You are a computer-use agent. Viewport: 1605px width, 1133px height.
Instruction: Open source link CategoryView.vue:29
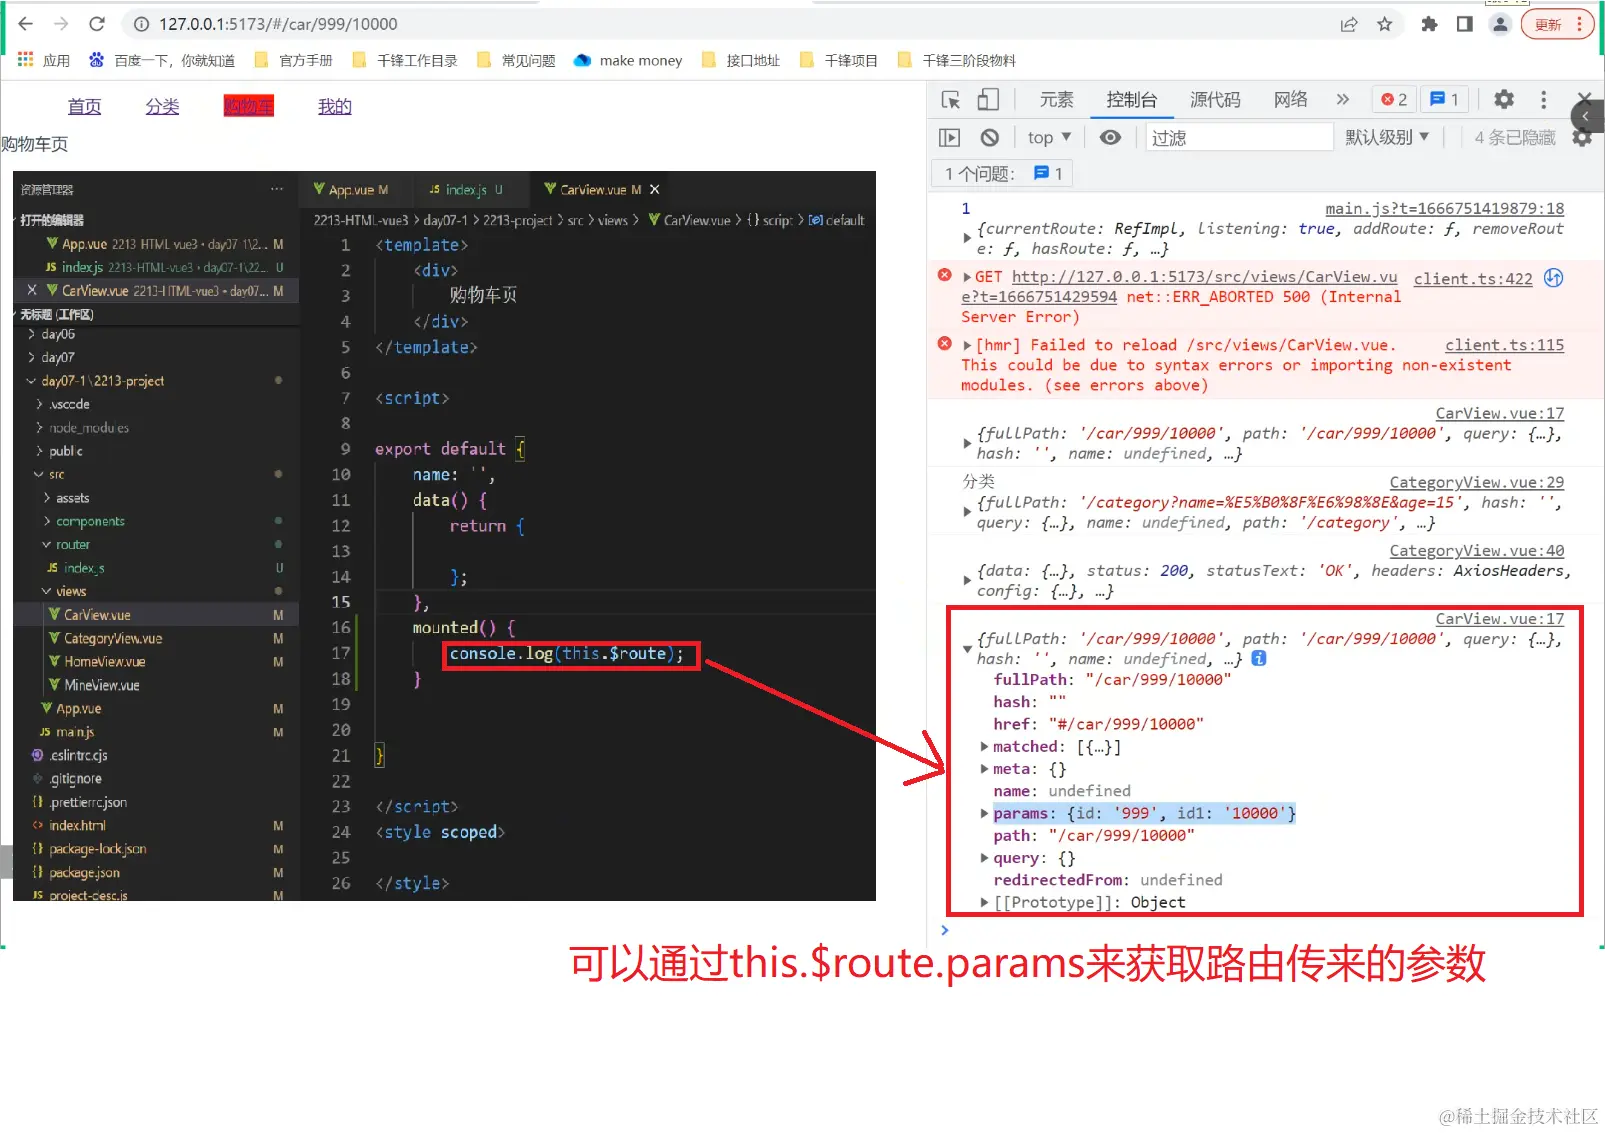click(x=1476, y=482)
